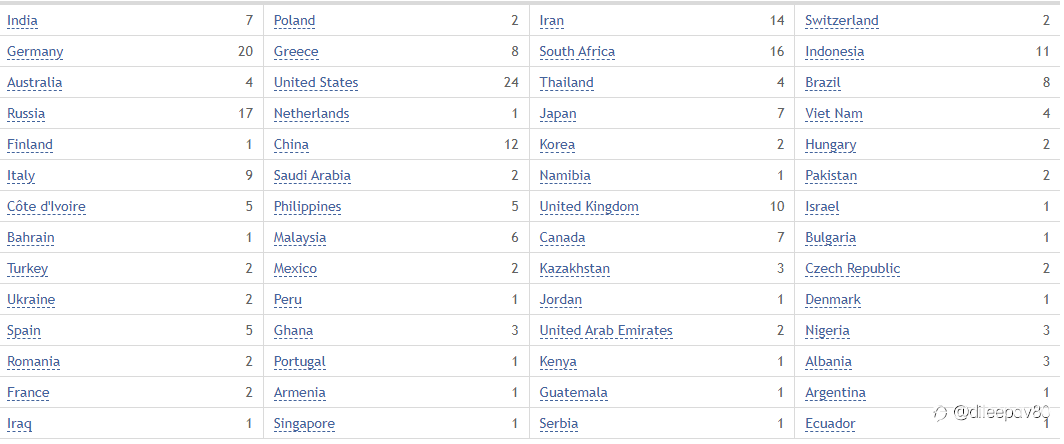Open the Iraq link
Image resolution: width=1064 pixels, height=444 pixels.
(x=19, y=424)
